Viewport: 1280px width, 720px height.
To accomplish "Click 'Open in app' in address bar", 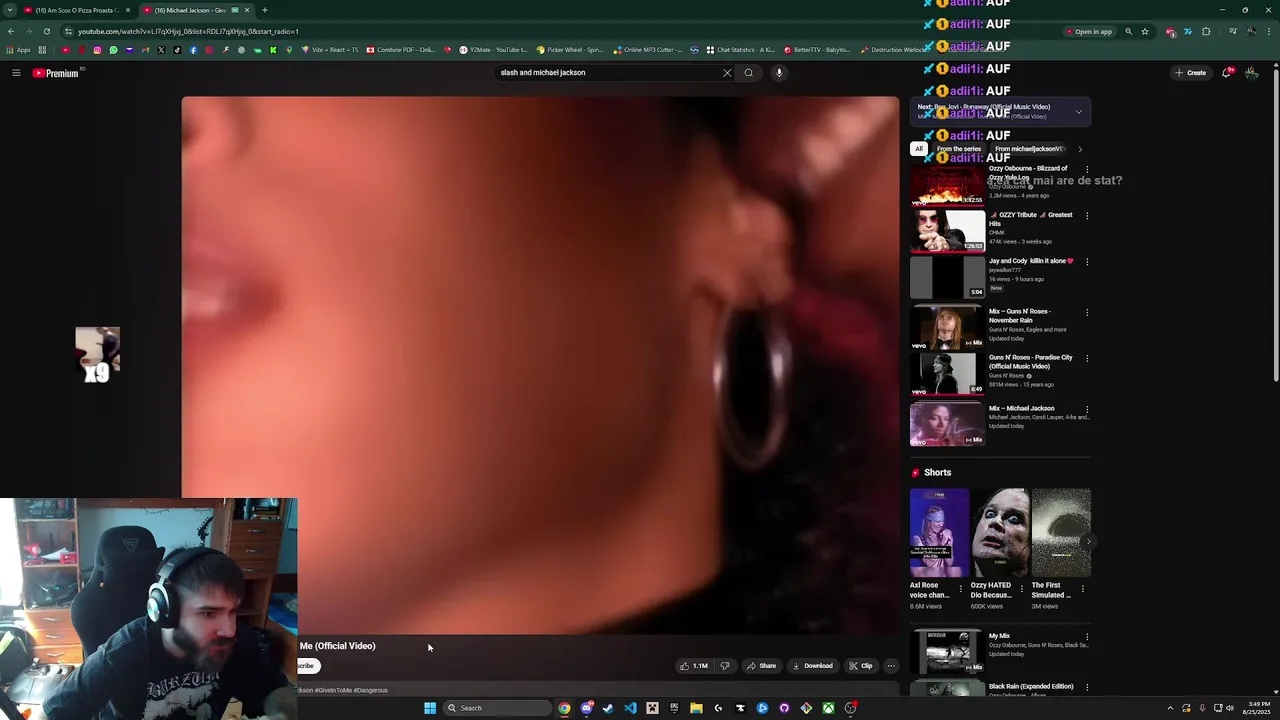I will [x=1088, y=31].
